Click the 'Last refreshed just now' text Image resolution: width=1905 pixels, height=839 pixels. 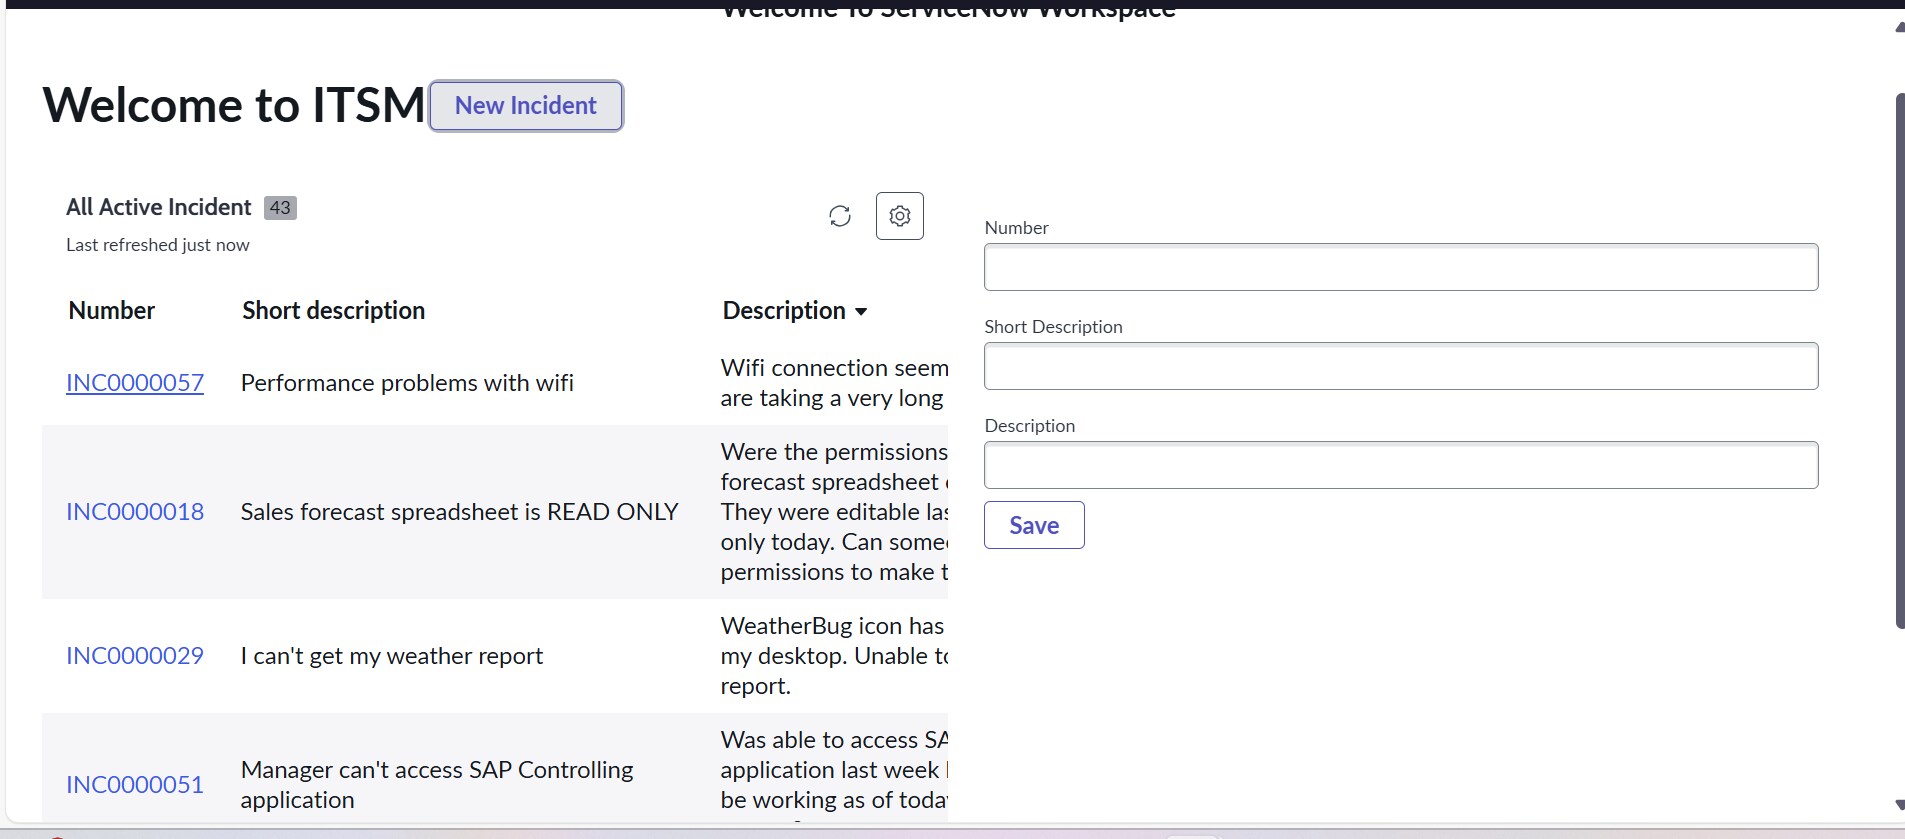point(158,245)
